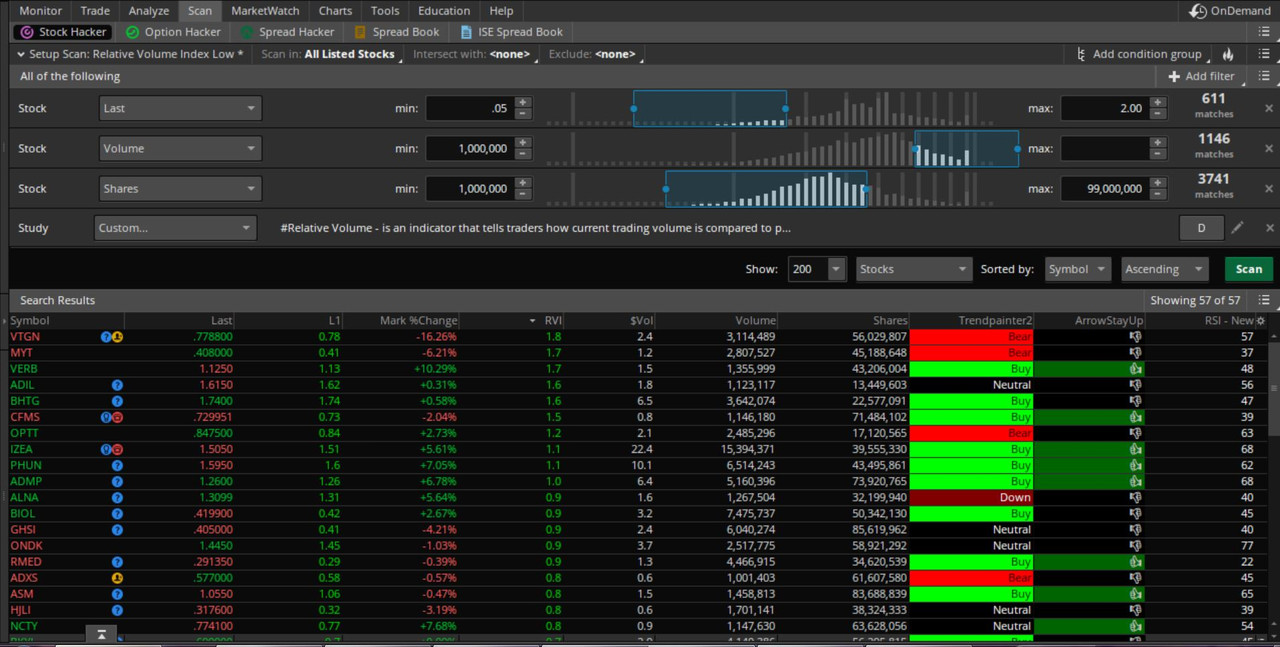The width and height of the screenshot is (1280, 647).
Task: Open the Spread Hacker subtab
Action: point(285,32)
